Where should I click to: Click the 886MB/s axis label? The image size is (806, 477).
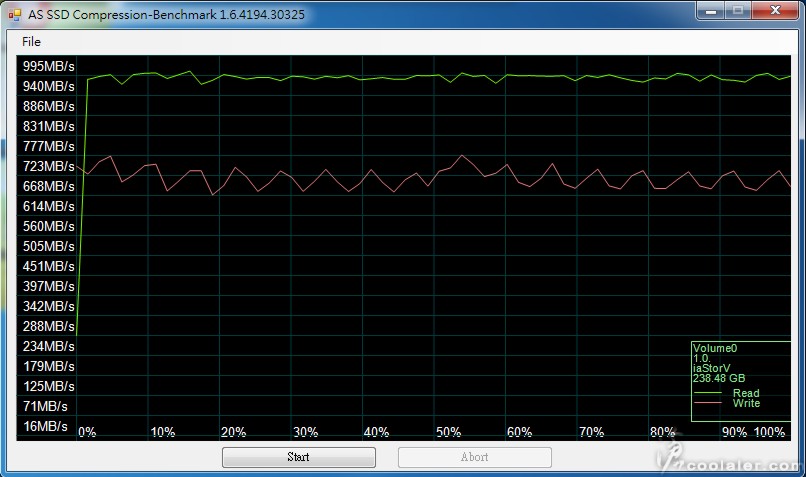tap(48, 106)
